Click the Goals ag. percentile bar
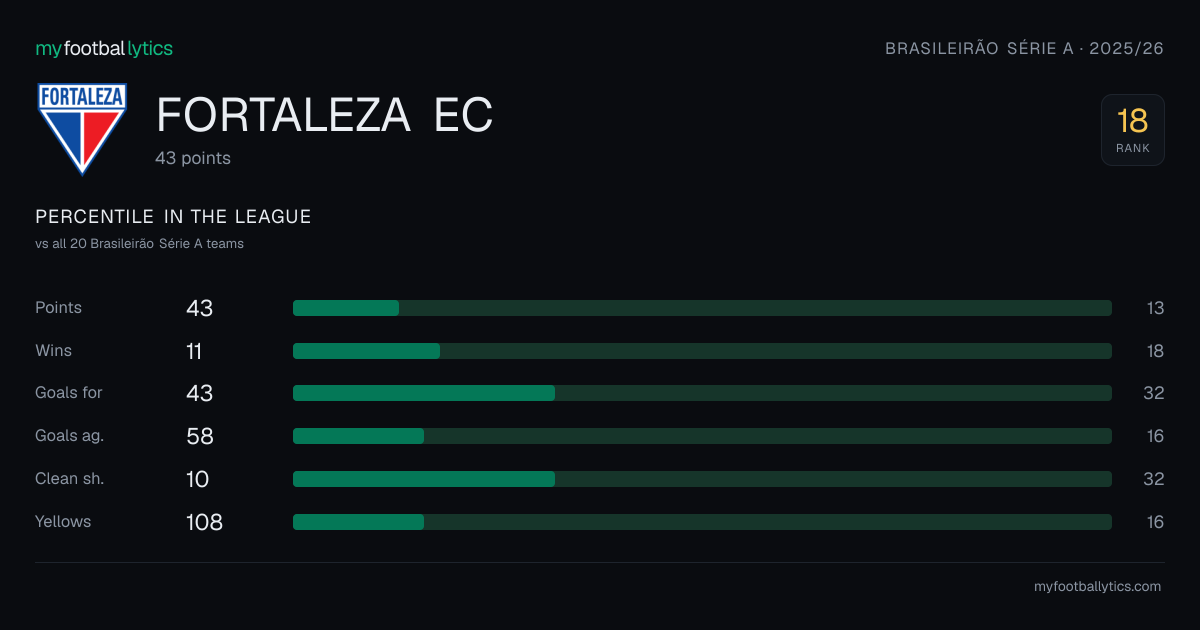The image size is (1200, 630). point(702,436)
